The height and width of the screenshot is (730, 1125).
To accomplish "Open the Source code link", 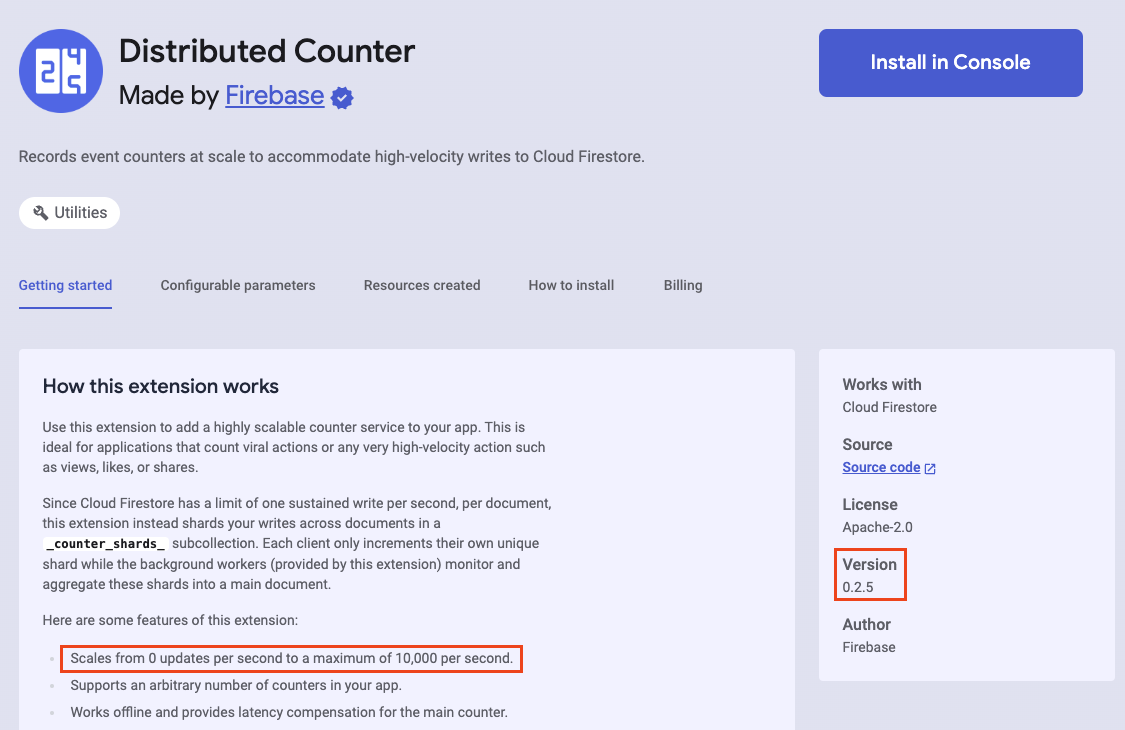I will point(881,467).
